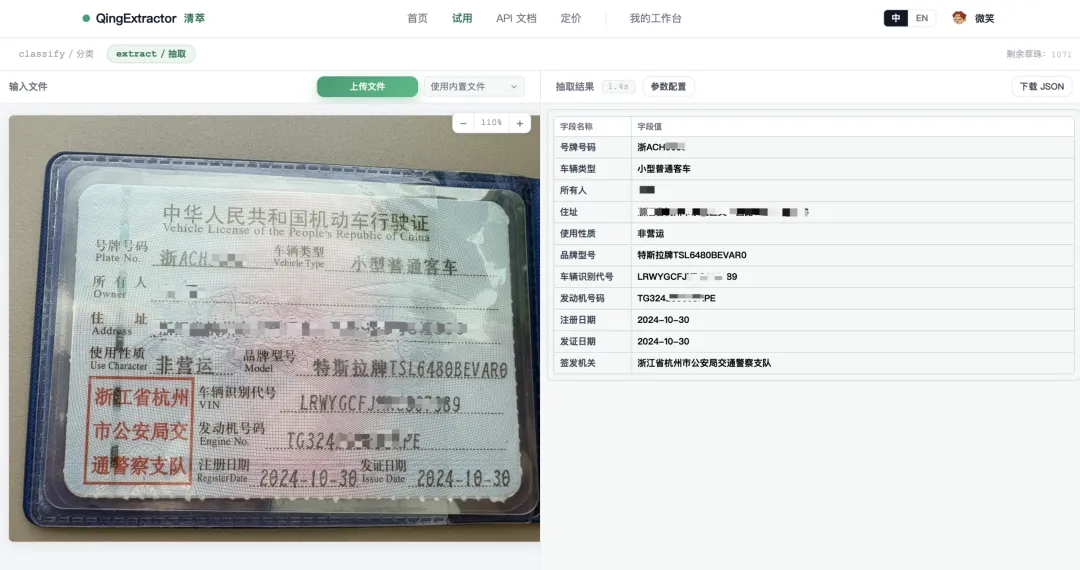This screenshot has width=1080, height=570.
Task: Click the 上传文件 upload button
Action: coord(367,87)
